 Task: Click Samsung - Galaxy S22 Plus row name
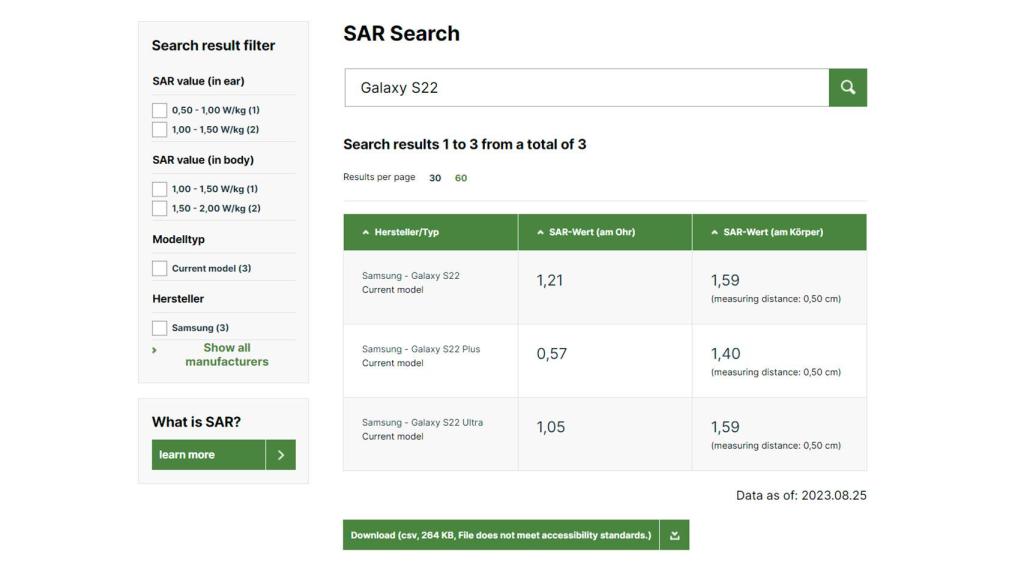click(x=421, y=349)
